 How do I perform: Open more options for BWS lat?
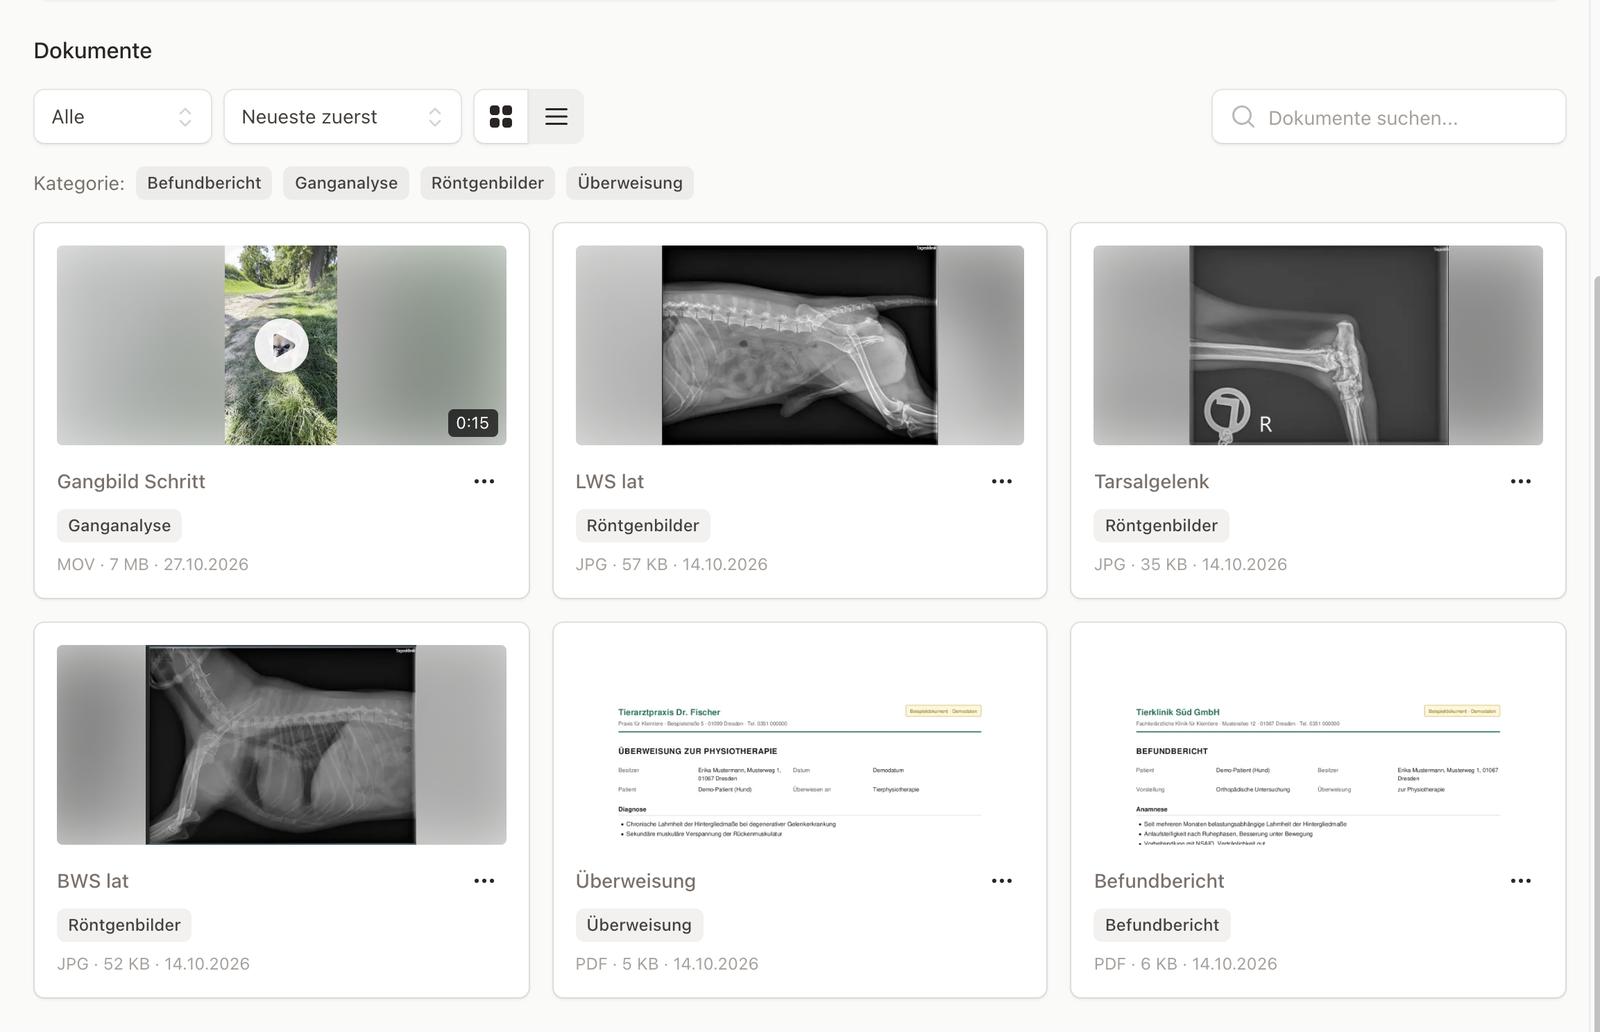[x=484, y=881]
